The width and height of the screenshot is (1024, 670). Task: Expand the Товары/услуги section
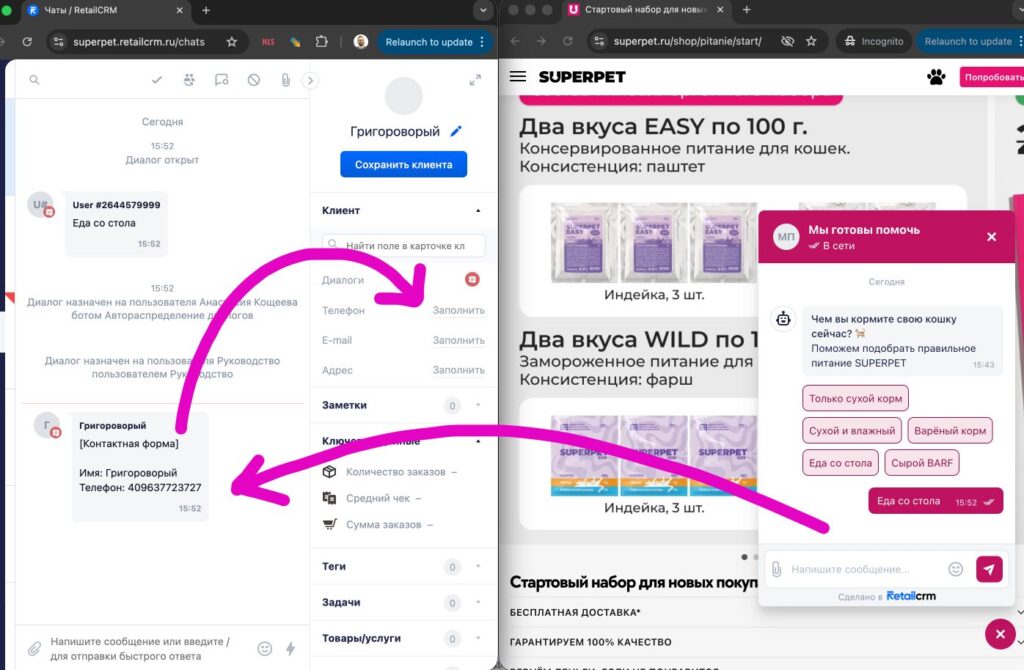click(x=478, y=638)
